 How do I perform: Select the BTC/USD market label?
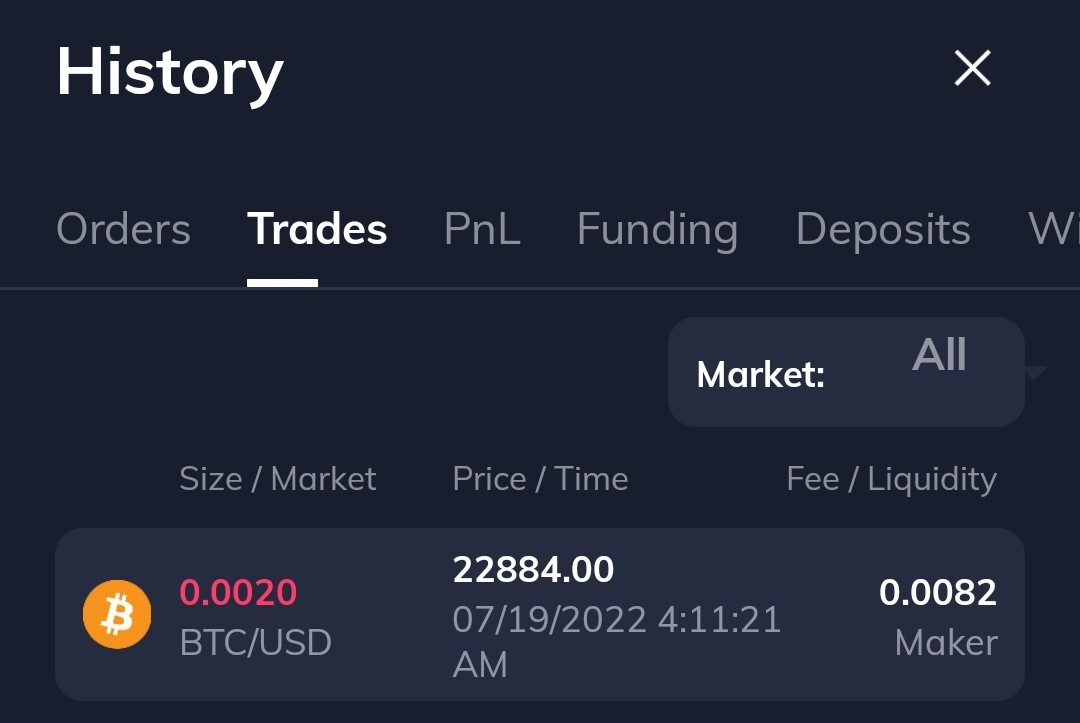pyautogui.click(x=256, y=642)
